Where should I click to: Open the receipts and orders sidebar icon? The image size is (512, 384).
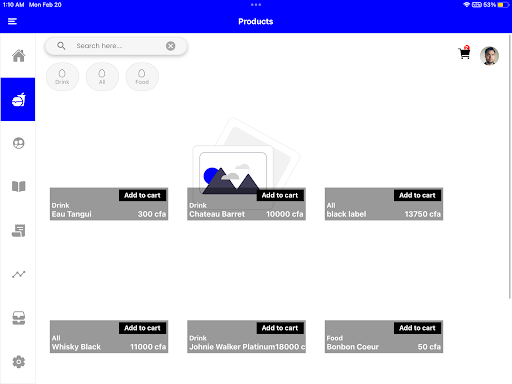[x=18, y=230]
